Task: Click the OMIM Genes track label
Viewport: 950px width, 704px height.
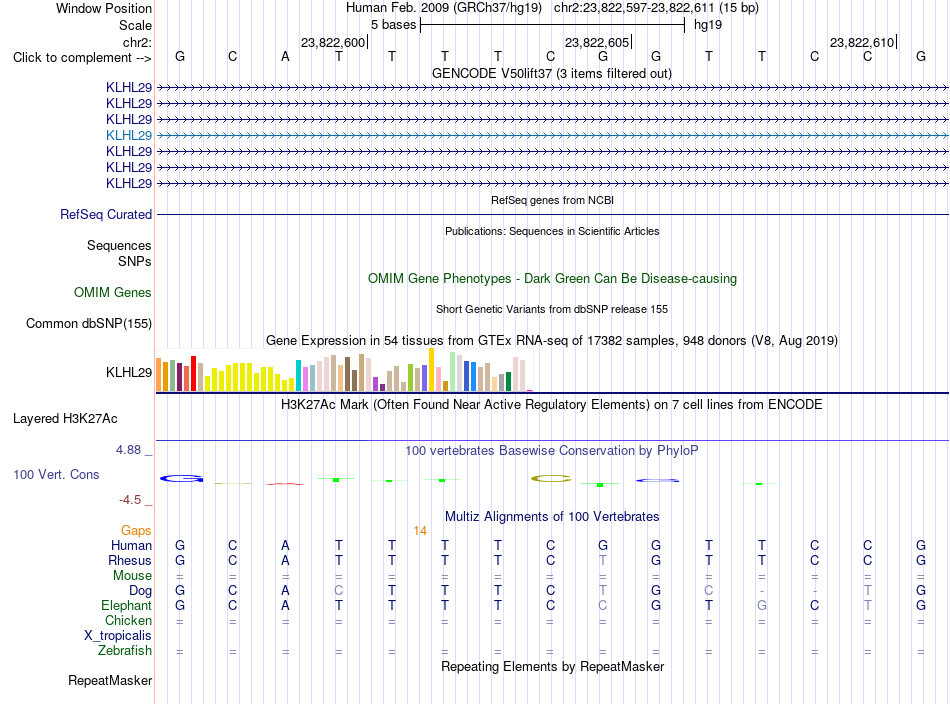Action: pos(112,293)
